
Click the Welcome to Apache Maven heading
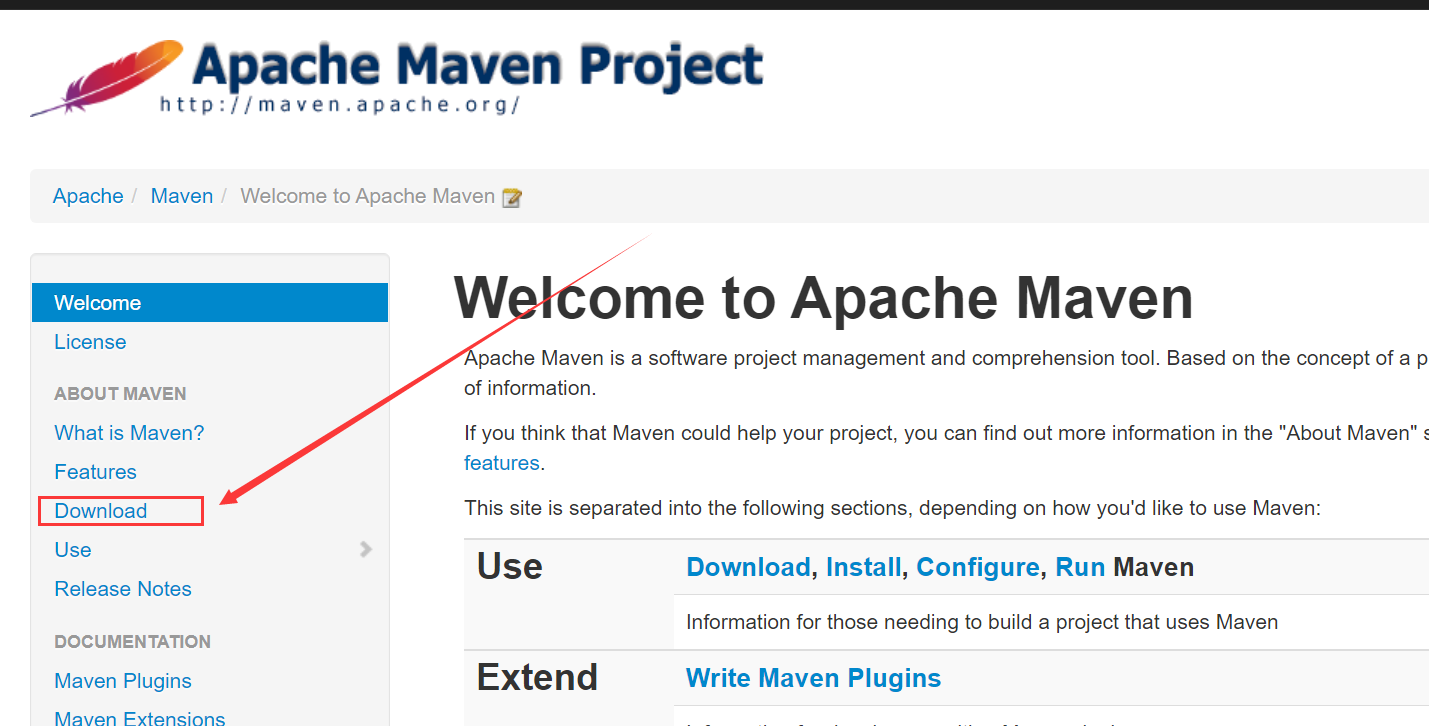point(824,298)
